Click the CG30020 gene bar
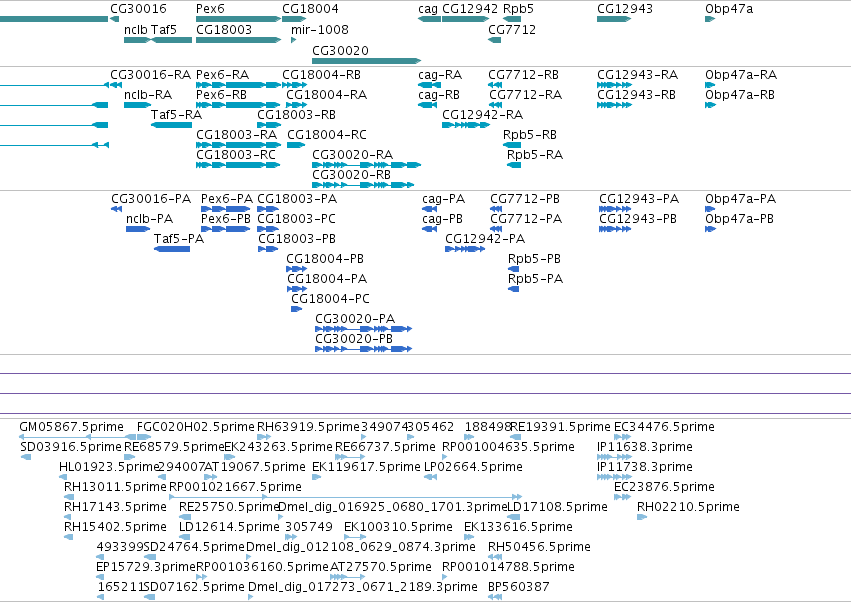This screenshot has width=851, height=602. coord(366,61)
